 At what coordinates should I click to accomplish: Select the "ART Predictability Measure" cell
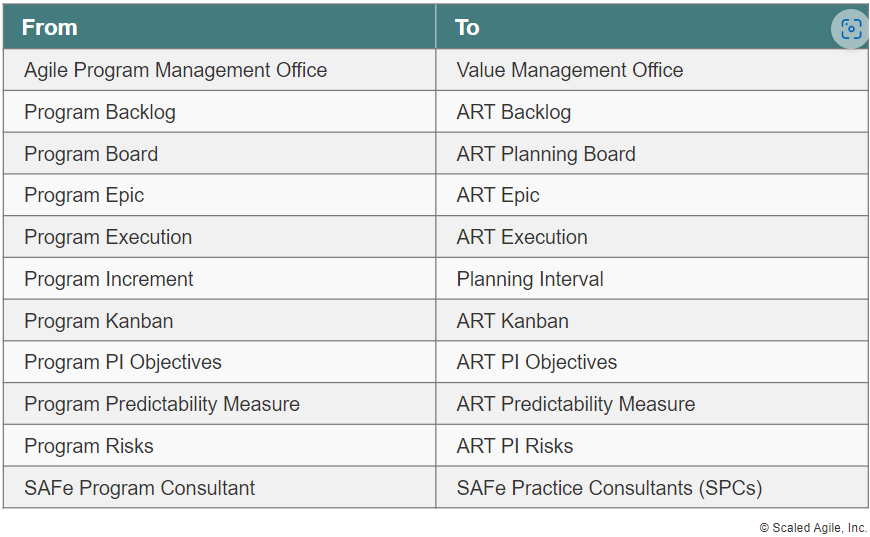(x=575, y=405)
